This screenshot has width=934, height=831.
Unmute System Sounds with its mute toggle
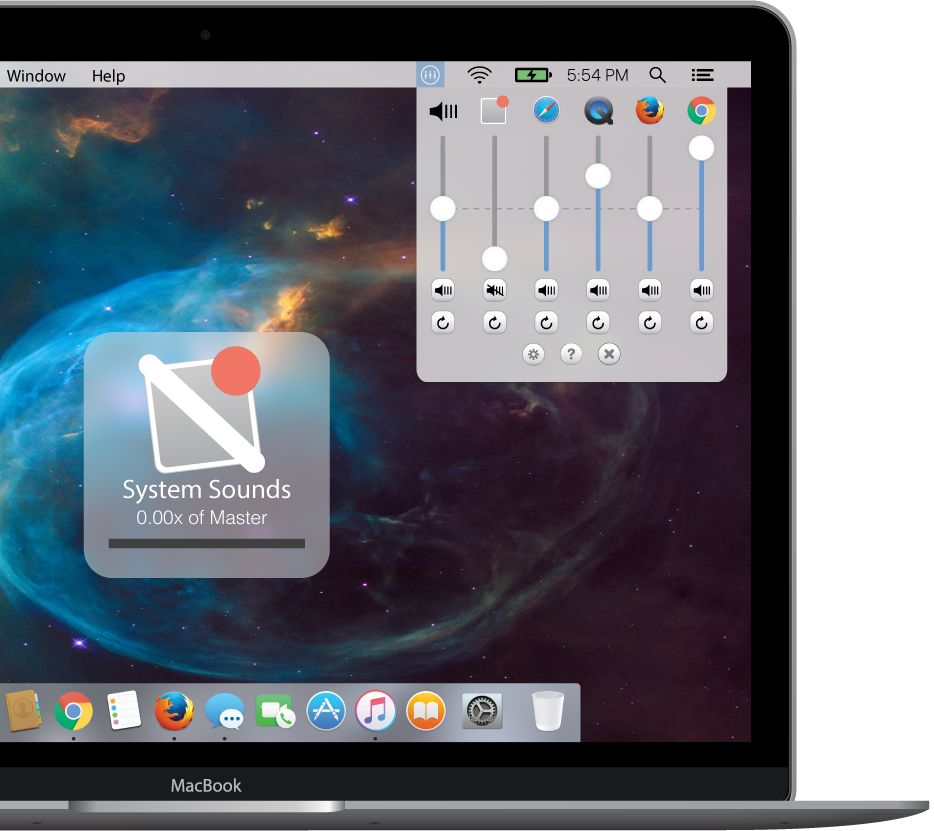493,289
